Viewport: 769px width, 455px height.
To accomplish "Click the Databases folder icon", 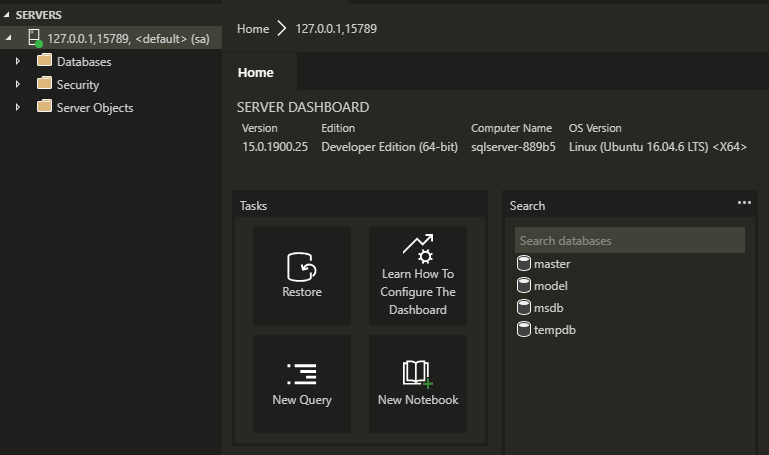I will (44, 61).
